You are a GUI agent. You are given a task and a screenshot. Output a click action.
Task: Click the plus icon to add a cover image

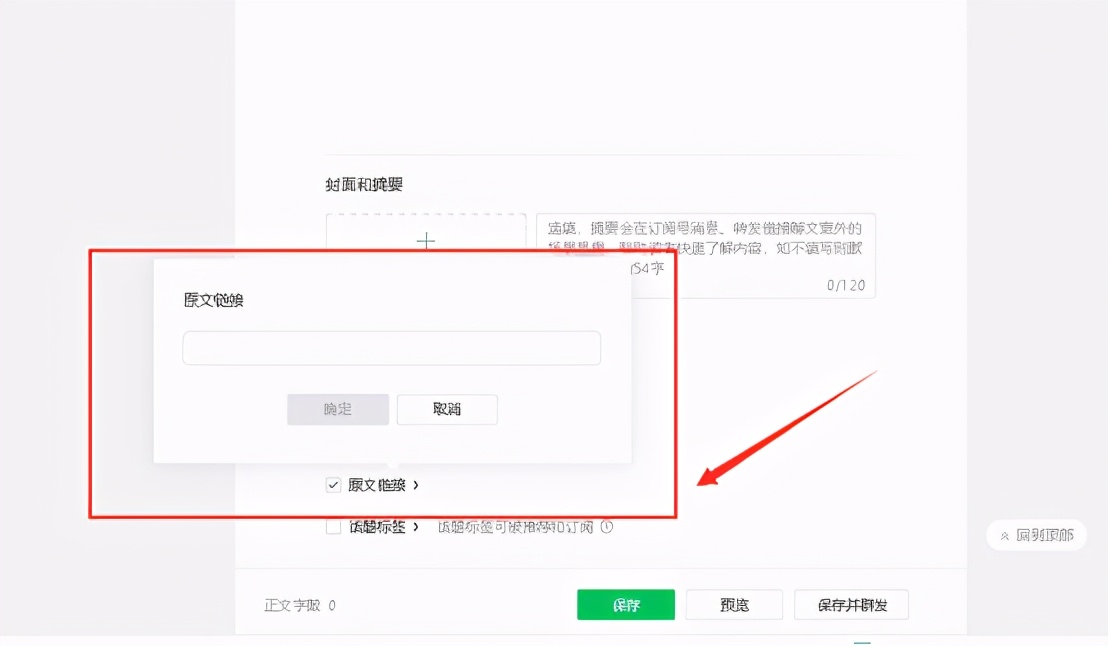[426, 241]
